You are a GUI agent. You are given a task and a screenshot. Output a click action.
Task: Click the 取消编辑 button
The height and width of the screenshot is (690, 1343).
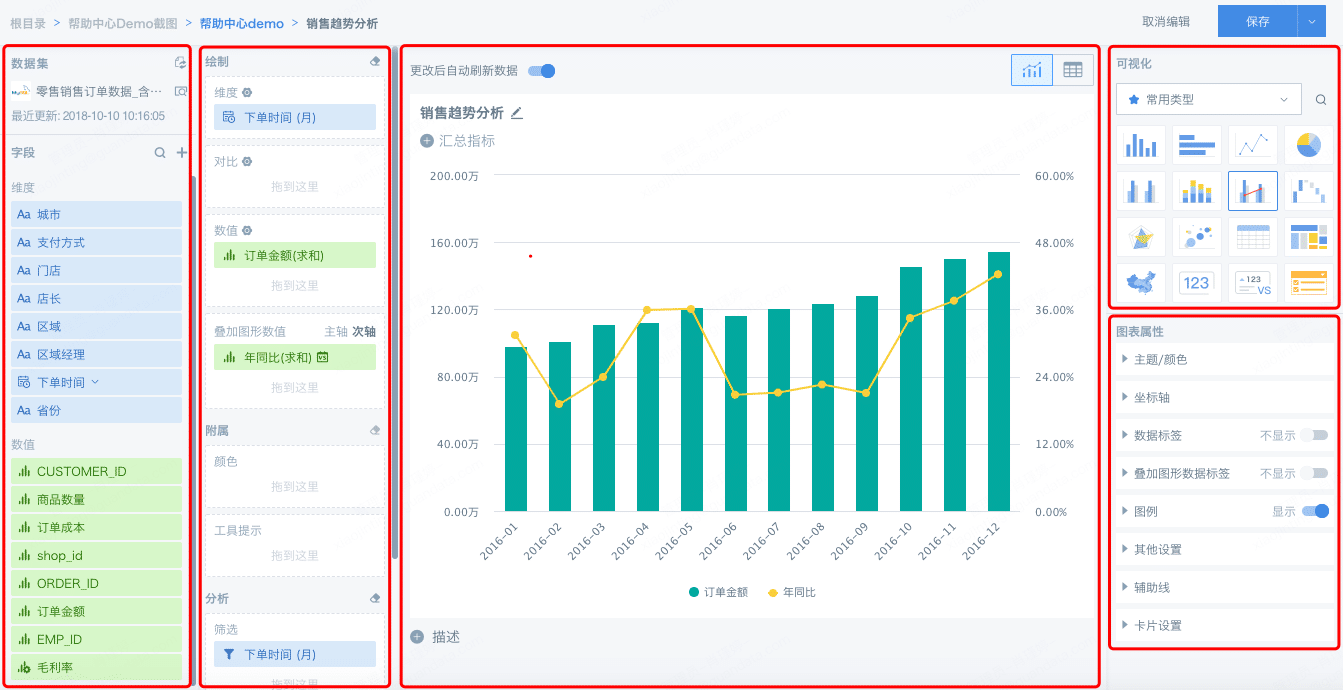1166,22
